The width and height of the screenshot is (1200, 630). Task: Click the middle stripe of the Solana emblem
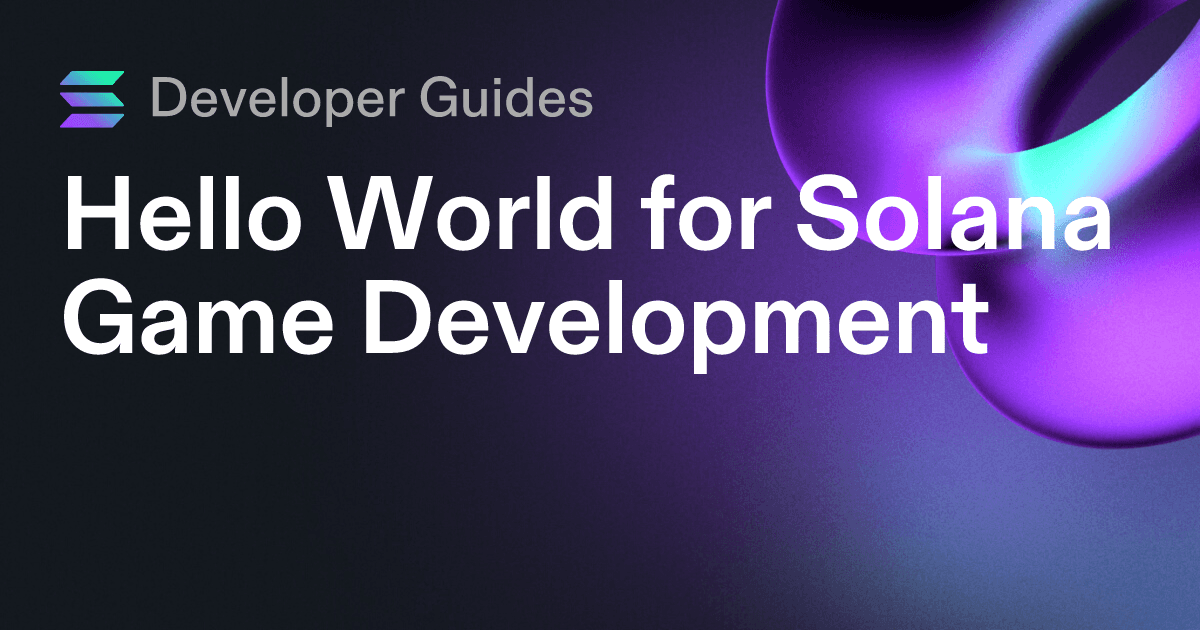click(x=90, y=98)
